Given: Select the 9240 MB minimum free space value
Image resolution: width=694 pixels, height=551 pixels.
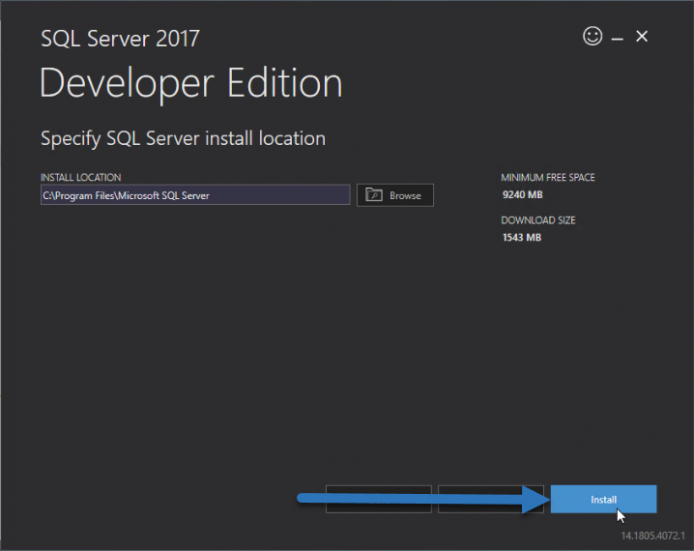Looking at the screenshot, I should (522, 195).
